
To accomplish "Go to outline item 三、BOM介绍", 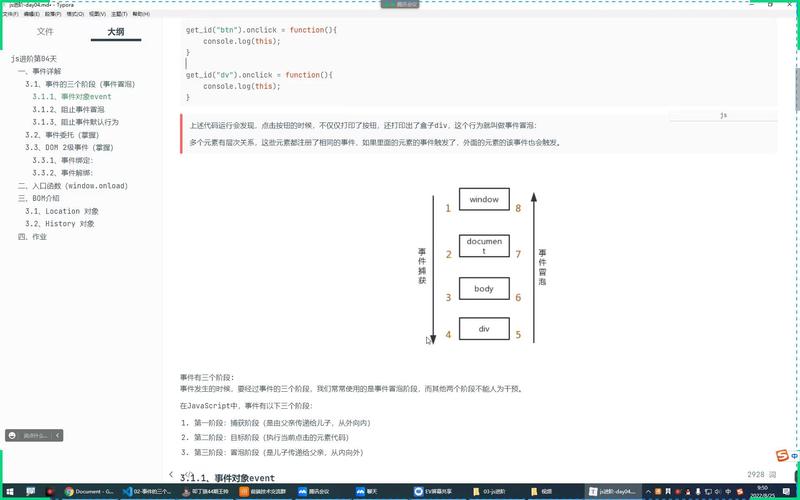I will point(39,198).
